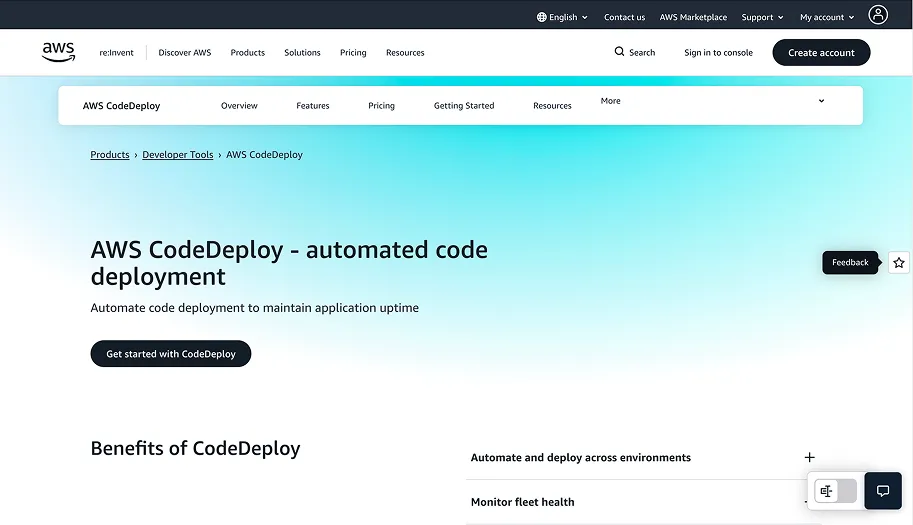Viewport: 913px width, 525px height.
Task: Click the AWS logo
Action: tap(58, 52)
